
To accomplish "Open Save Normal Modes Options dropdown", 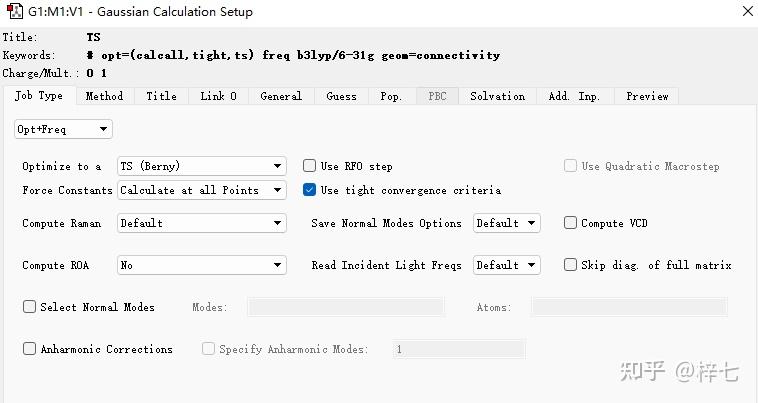I will click(506, 223).
